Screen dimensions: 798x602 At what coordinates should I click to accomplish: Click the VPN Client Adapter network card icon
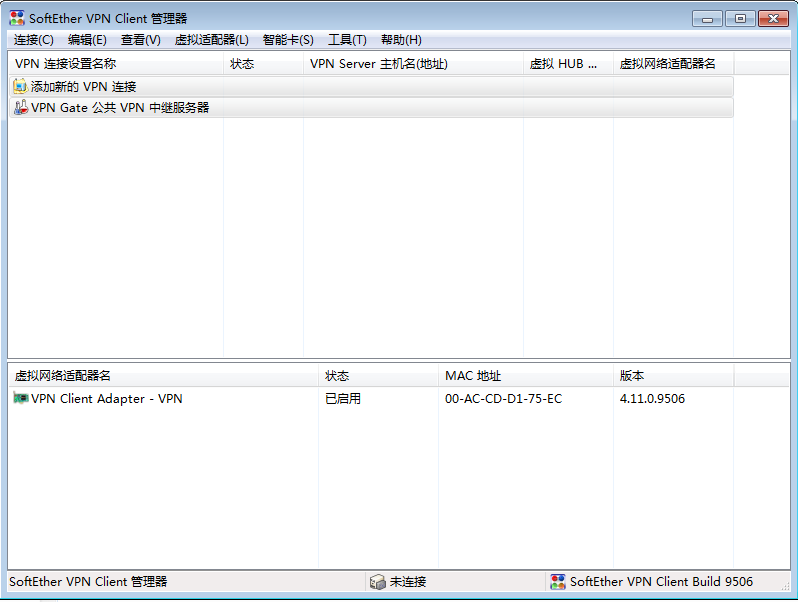pyautogui.click(x=20, y=398)
